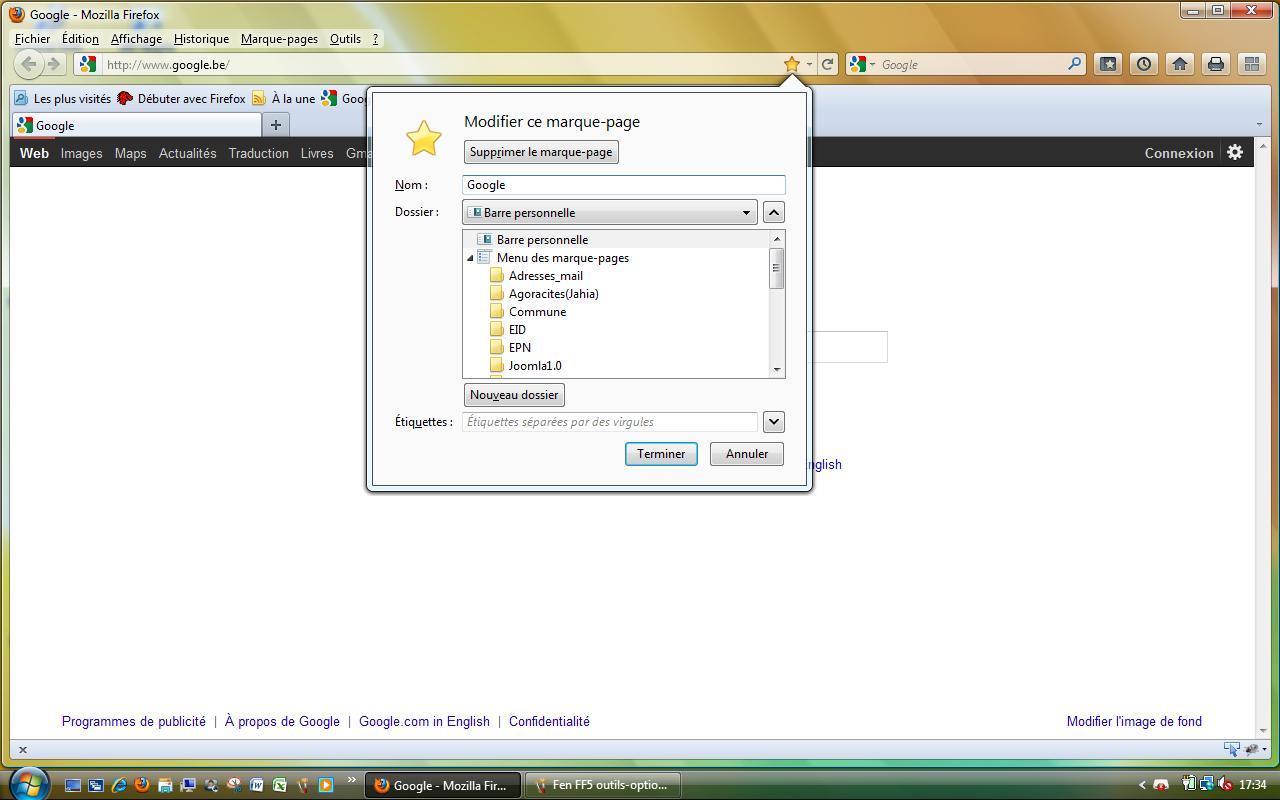
Task: Reload the page with the refresh icon
Action: click(x=828, y=64)
